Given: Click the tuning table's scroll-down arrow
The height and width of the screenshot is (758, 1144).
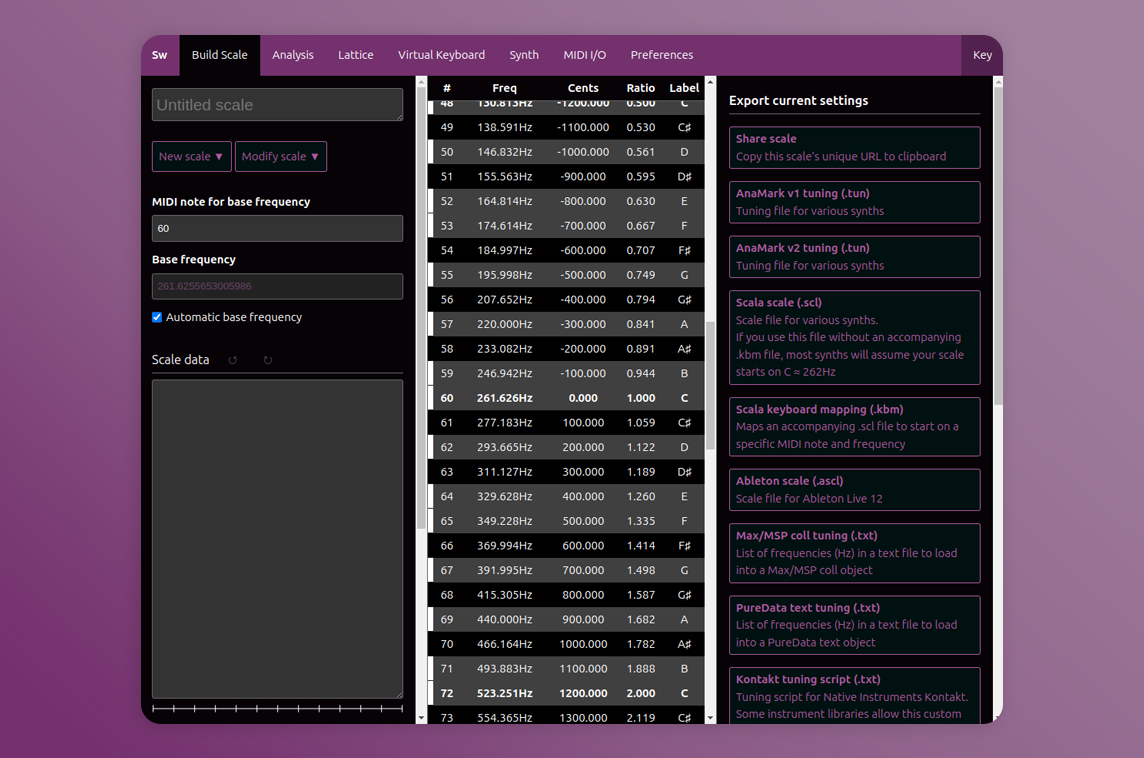Looking at the screenshot, I should pyautogui.click(x=710, y=717).
